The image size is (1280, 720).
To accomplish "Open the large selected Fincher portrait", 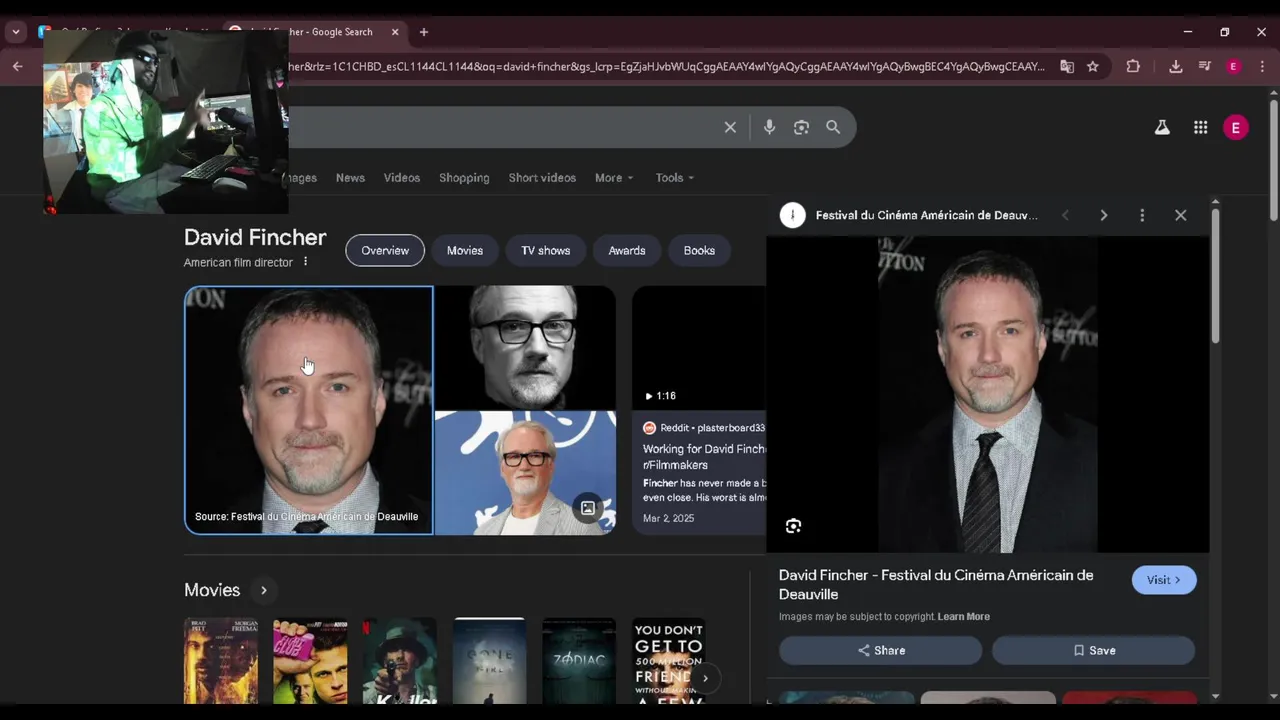I will point(309,410).
